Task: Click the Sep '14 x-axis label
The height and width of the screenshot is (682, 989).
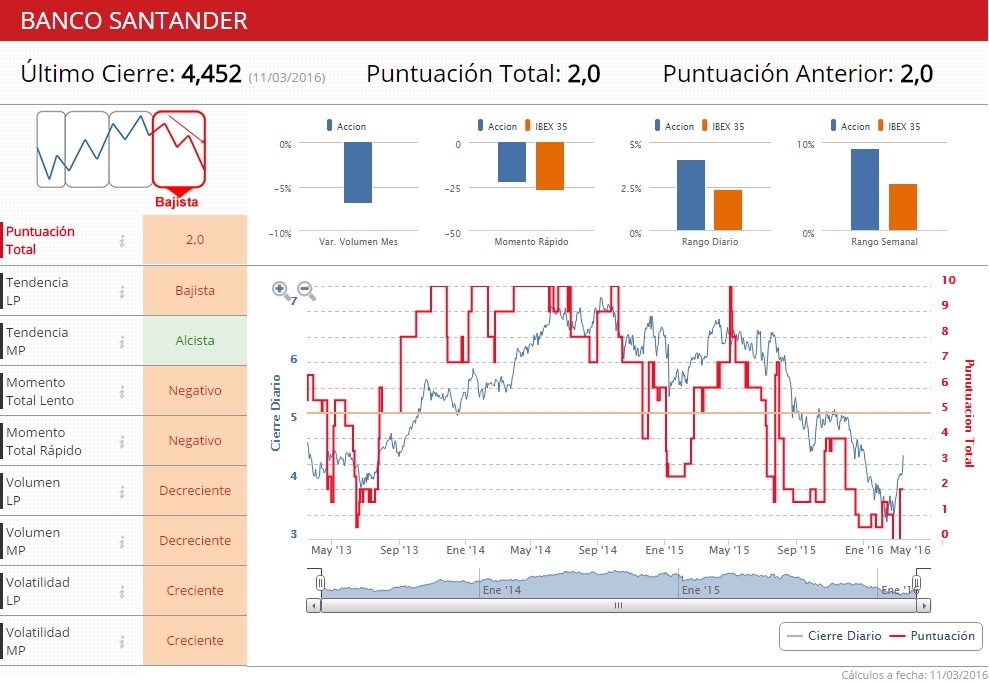Action: pos(597,550)
